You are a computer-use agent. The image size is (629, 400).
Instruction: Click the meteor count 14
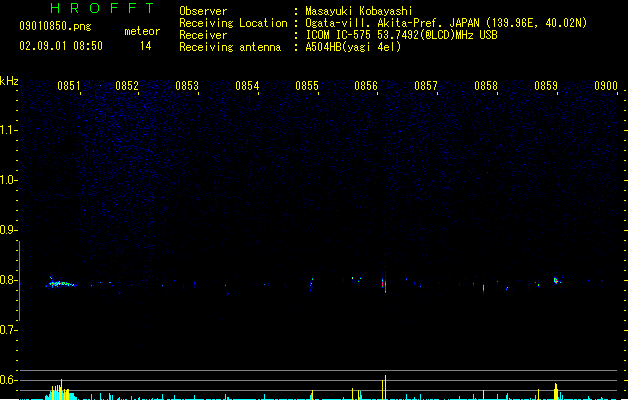[146, 46]
